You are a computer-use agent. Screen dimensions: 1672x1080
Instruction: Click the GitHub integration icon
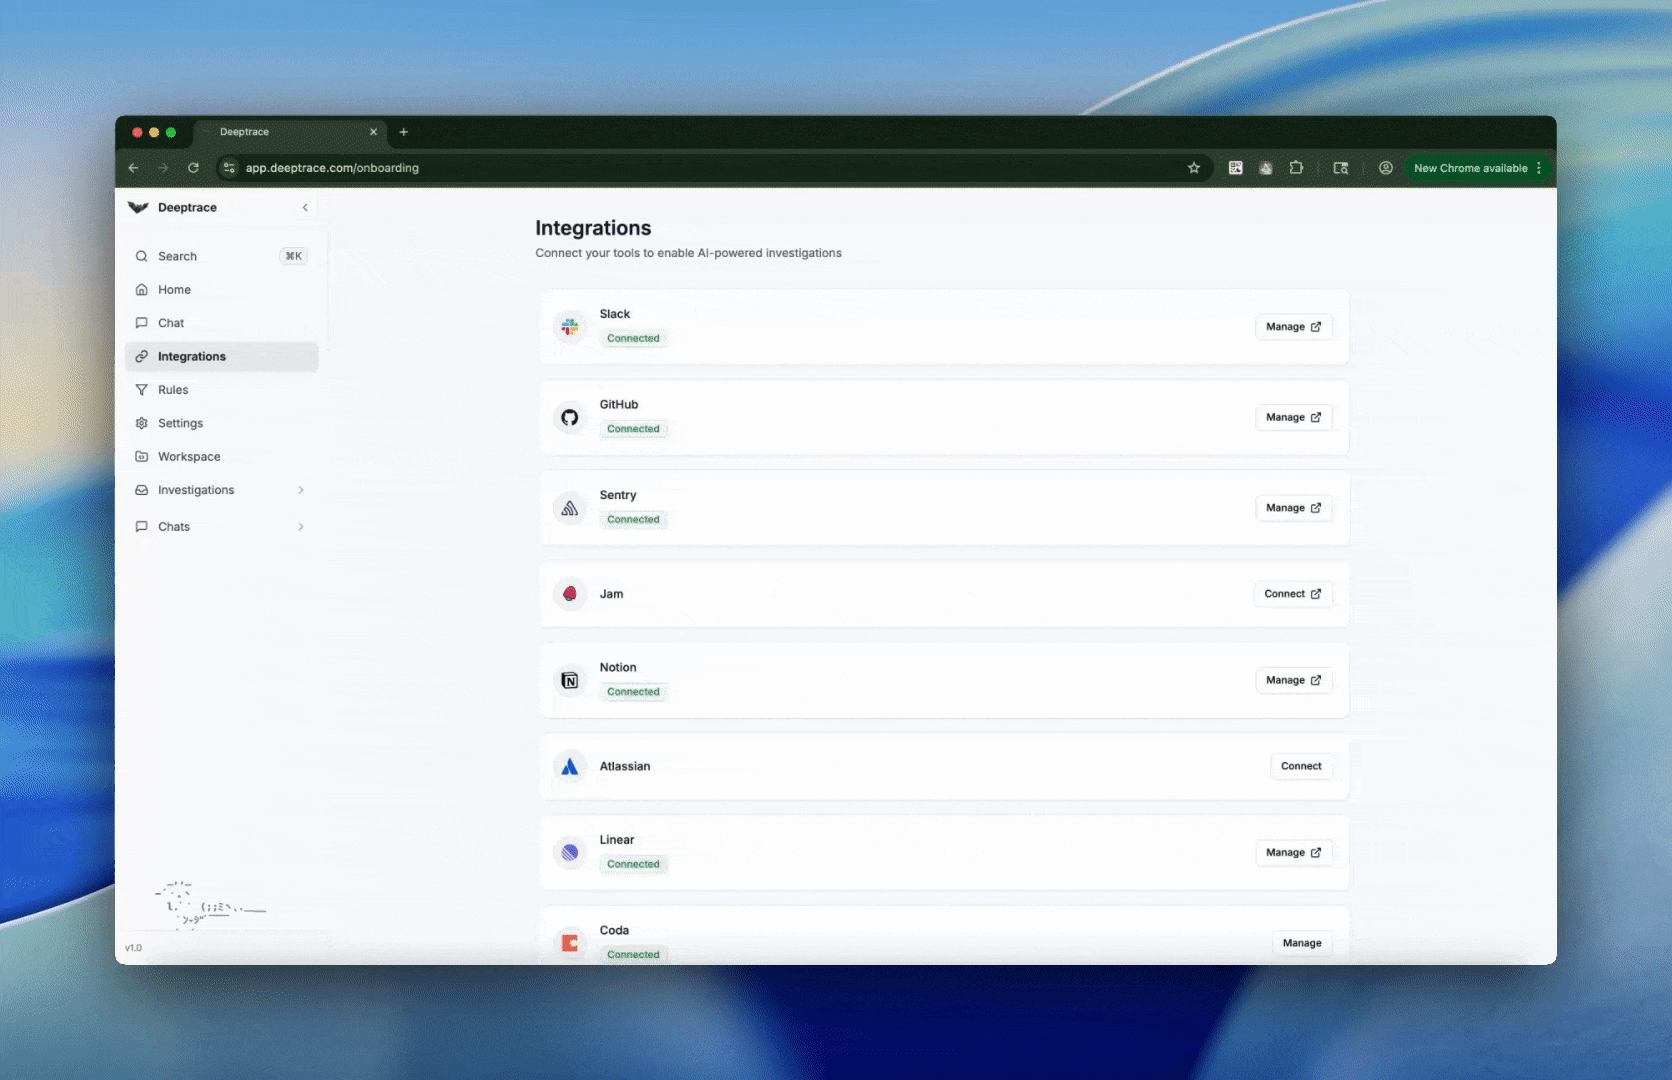point(570,417)
